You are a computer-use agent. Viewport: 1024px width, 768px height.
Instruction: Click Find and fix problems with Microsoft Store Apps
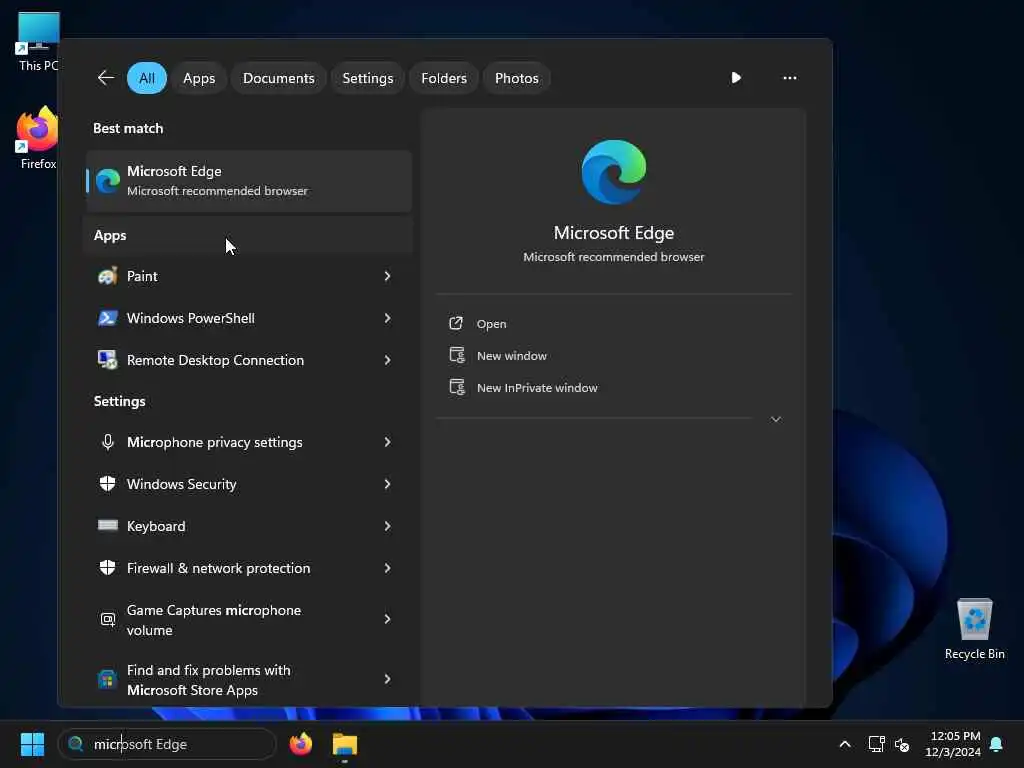[209, 680]
